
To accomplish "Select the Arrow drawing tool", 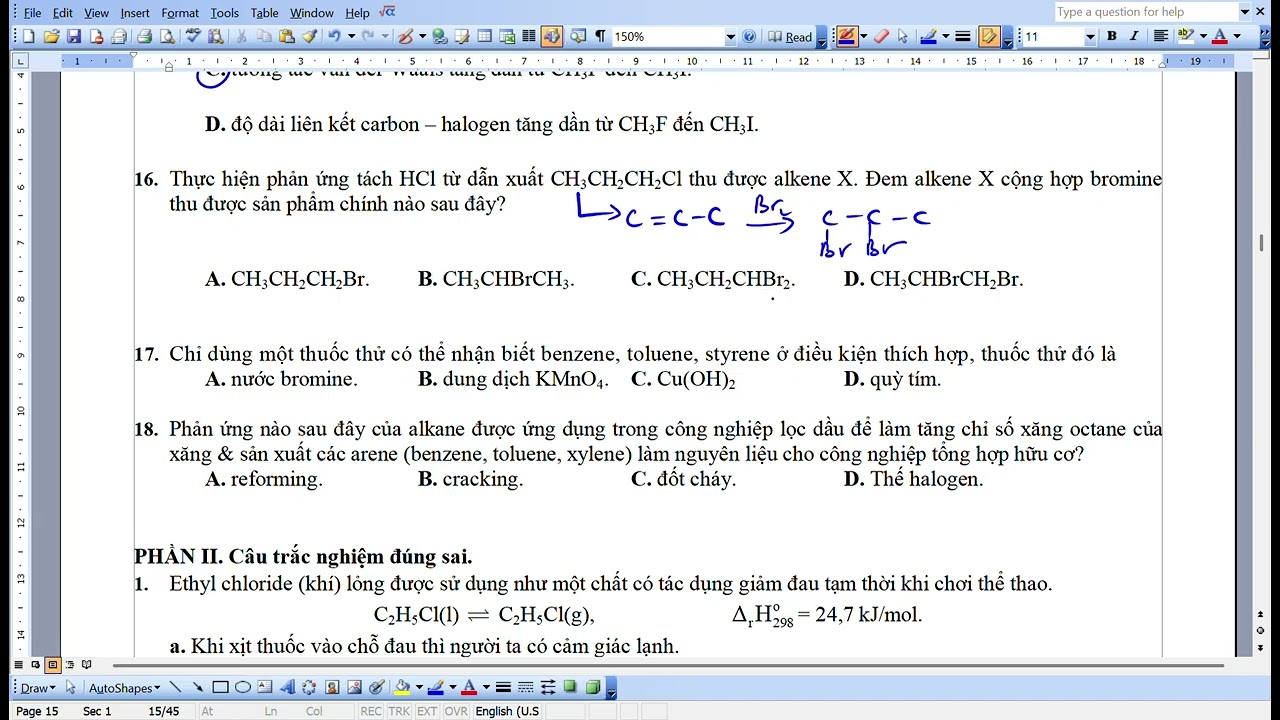I will [198, 688].
